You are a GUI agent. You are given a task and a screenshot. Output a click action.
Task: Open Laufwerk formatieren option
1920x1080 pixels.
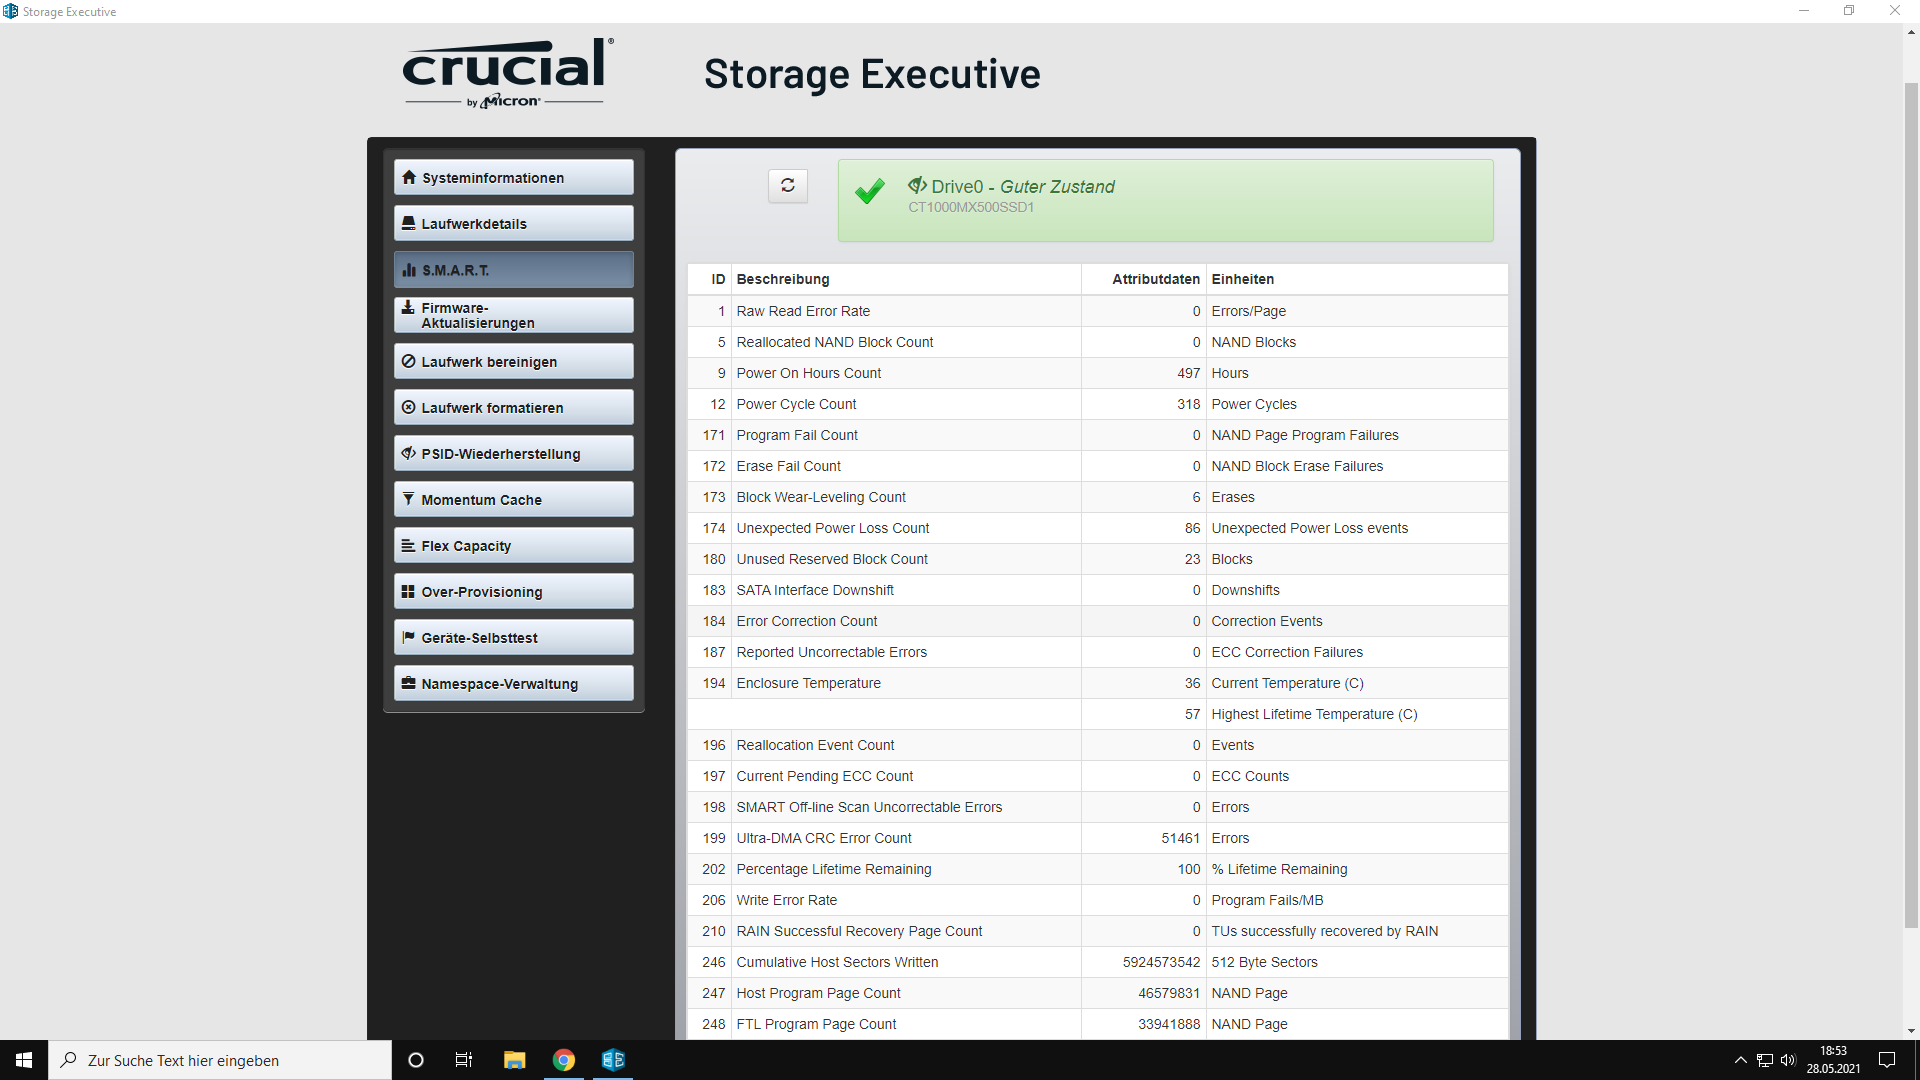point(513,408)
